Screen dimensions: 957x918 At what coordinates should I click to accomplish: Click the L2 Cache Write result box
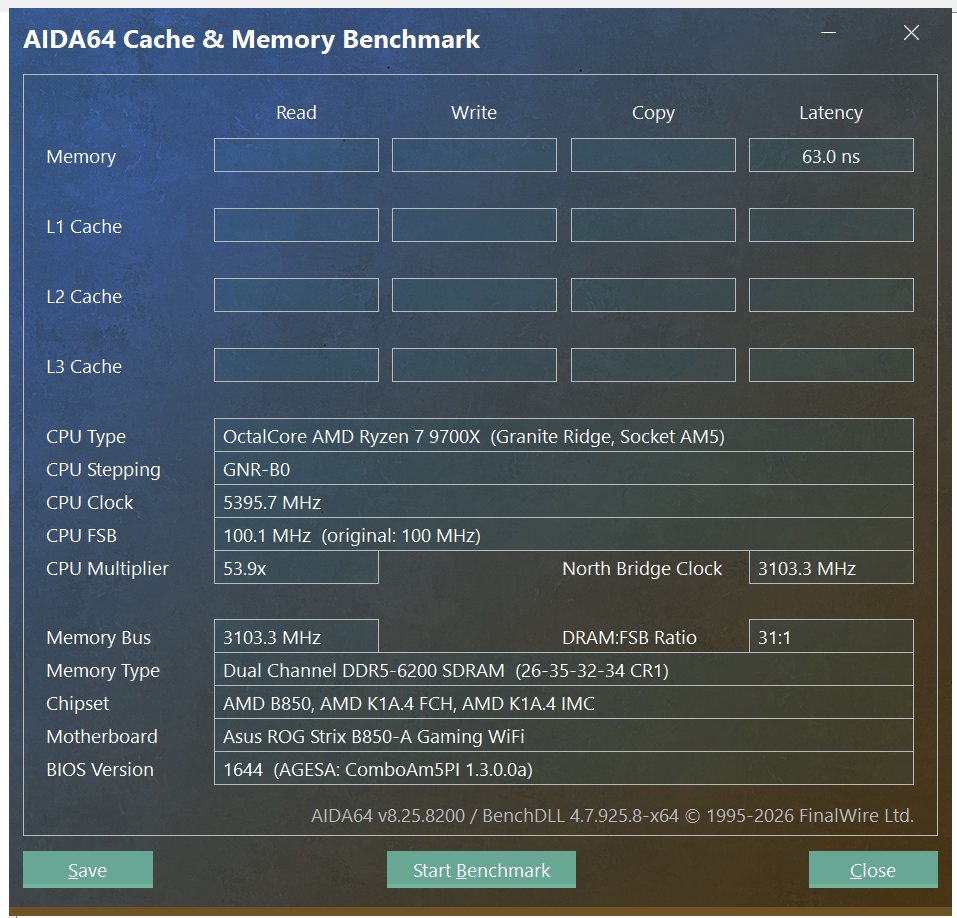pos(474,295)
